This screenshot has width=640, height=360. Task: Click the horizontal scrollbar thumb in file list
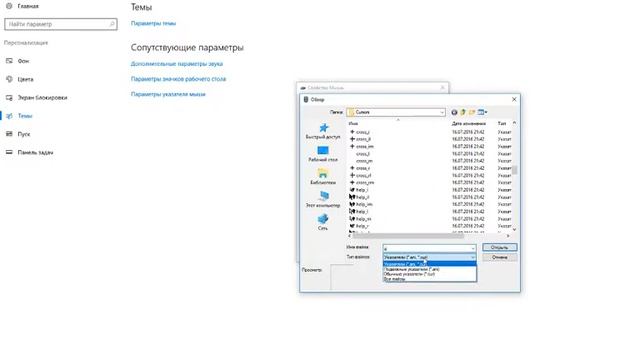(x=408, y=236)
